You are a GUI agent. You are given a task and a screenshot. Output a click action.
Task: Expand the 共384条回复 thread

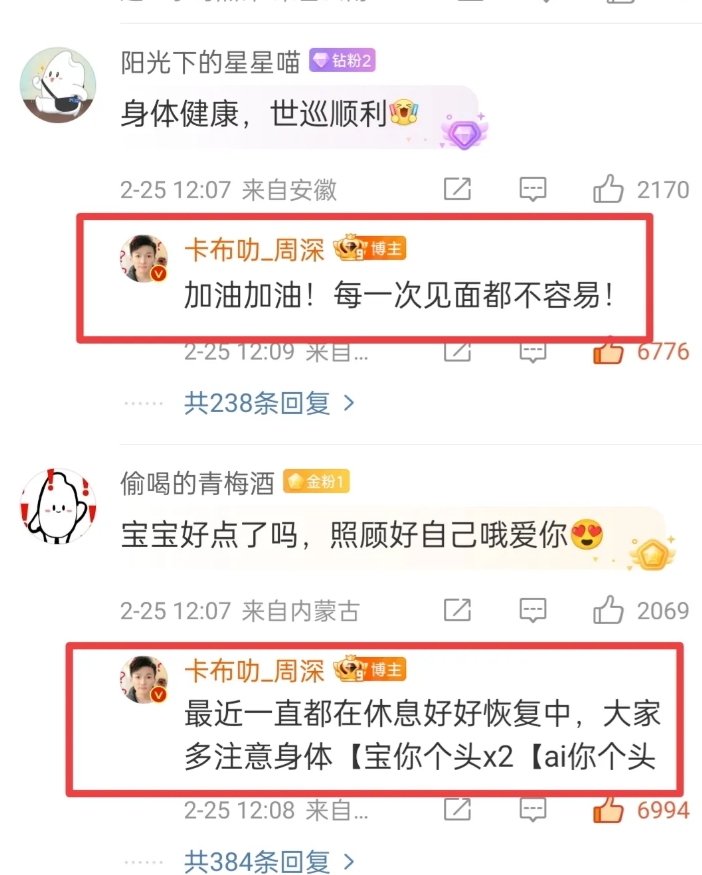click(269, 862)
